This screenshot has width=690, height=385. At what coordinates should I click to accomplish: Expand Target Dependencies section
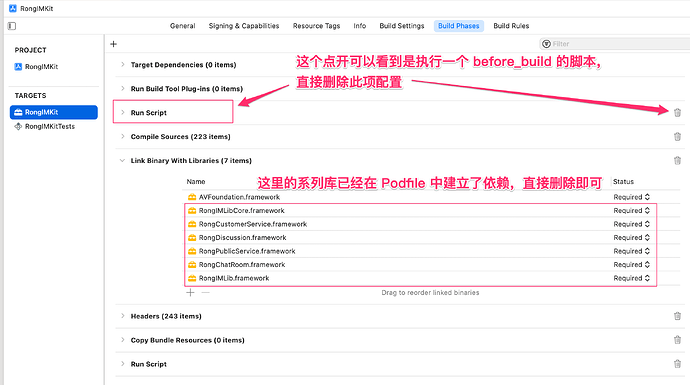(122, 65)
